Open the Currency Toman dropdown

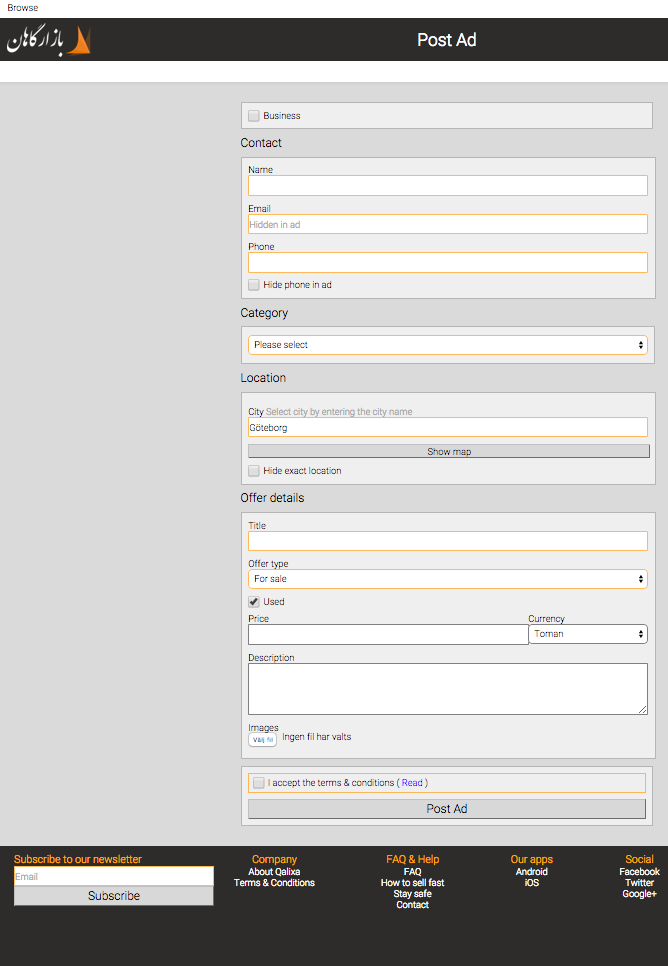tap(587, 634)
